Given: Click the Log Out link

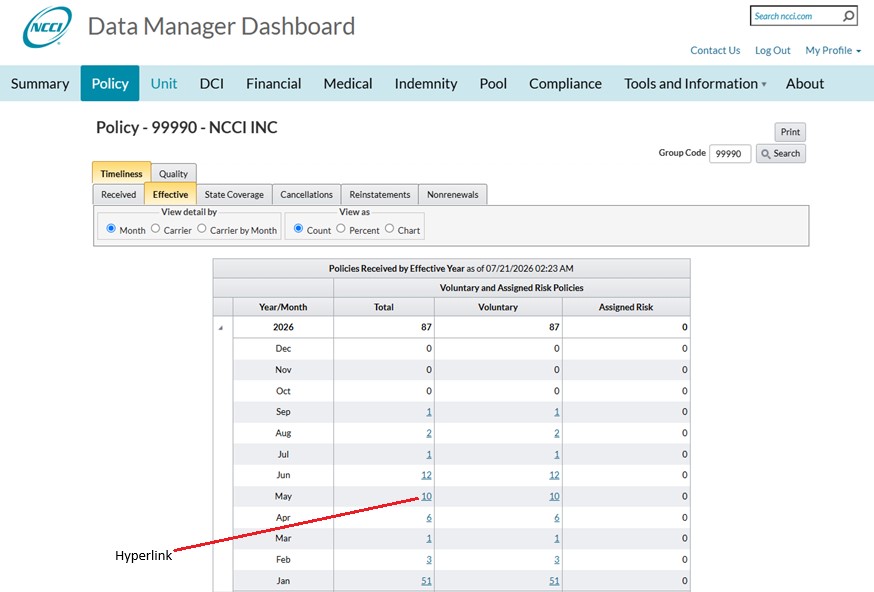Looking at the screenshot, I should click(x=773, y=50).
